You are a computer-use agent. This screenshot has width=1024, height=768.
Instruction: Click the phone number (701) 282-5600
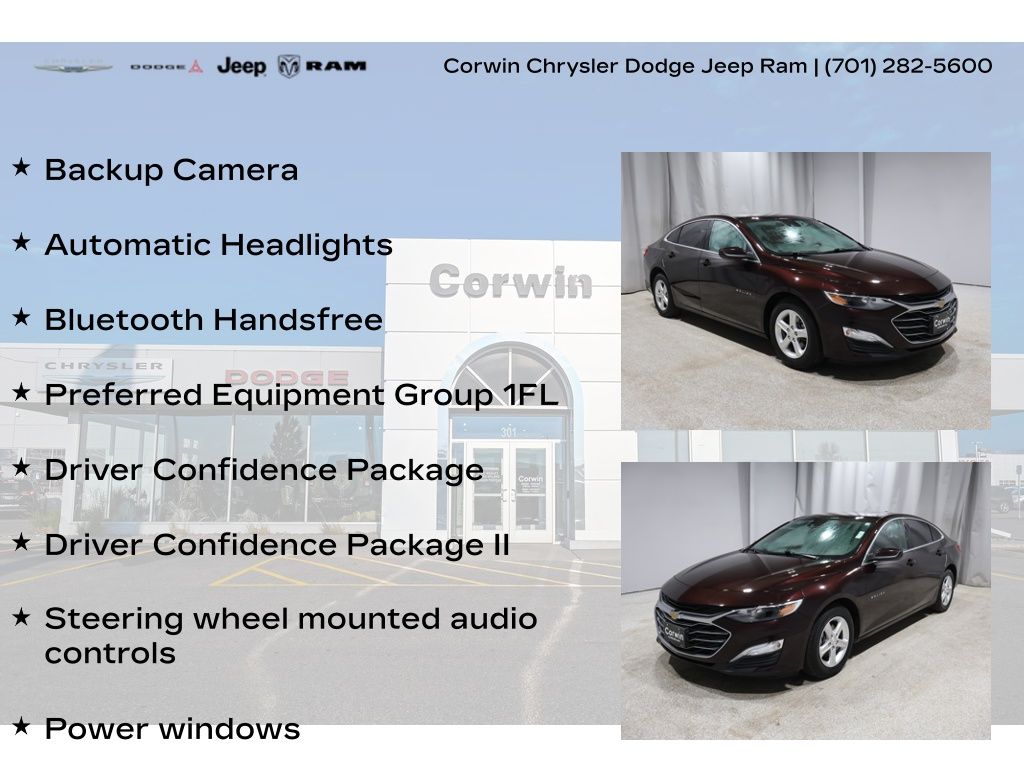click(x=908, y=66)
